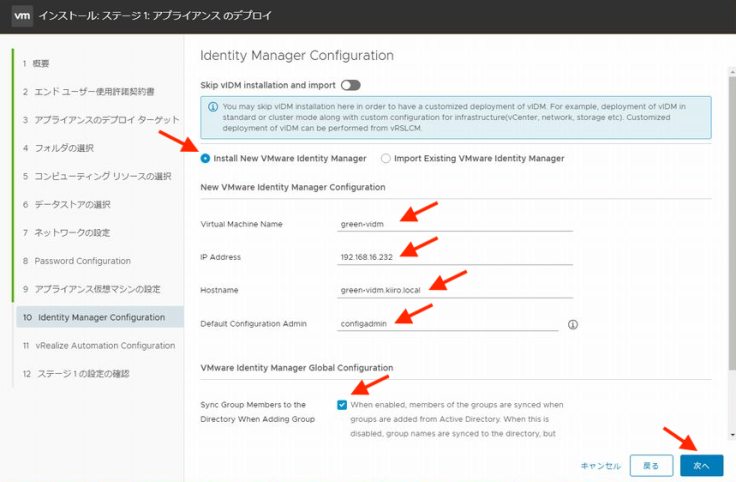
Task: Go to step 3 アプライアンスのデプロイ ターゲット
Action: [99, 120]
